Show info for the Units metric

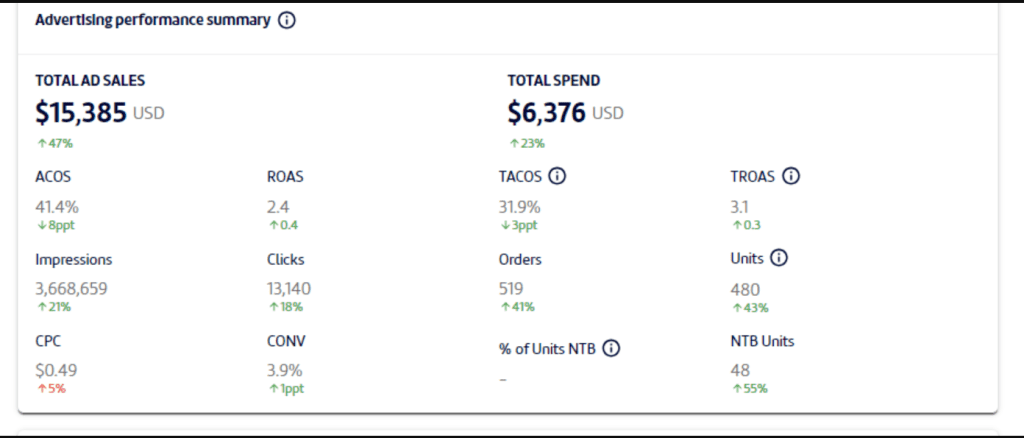(779, 258)
